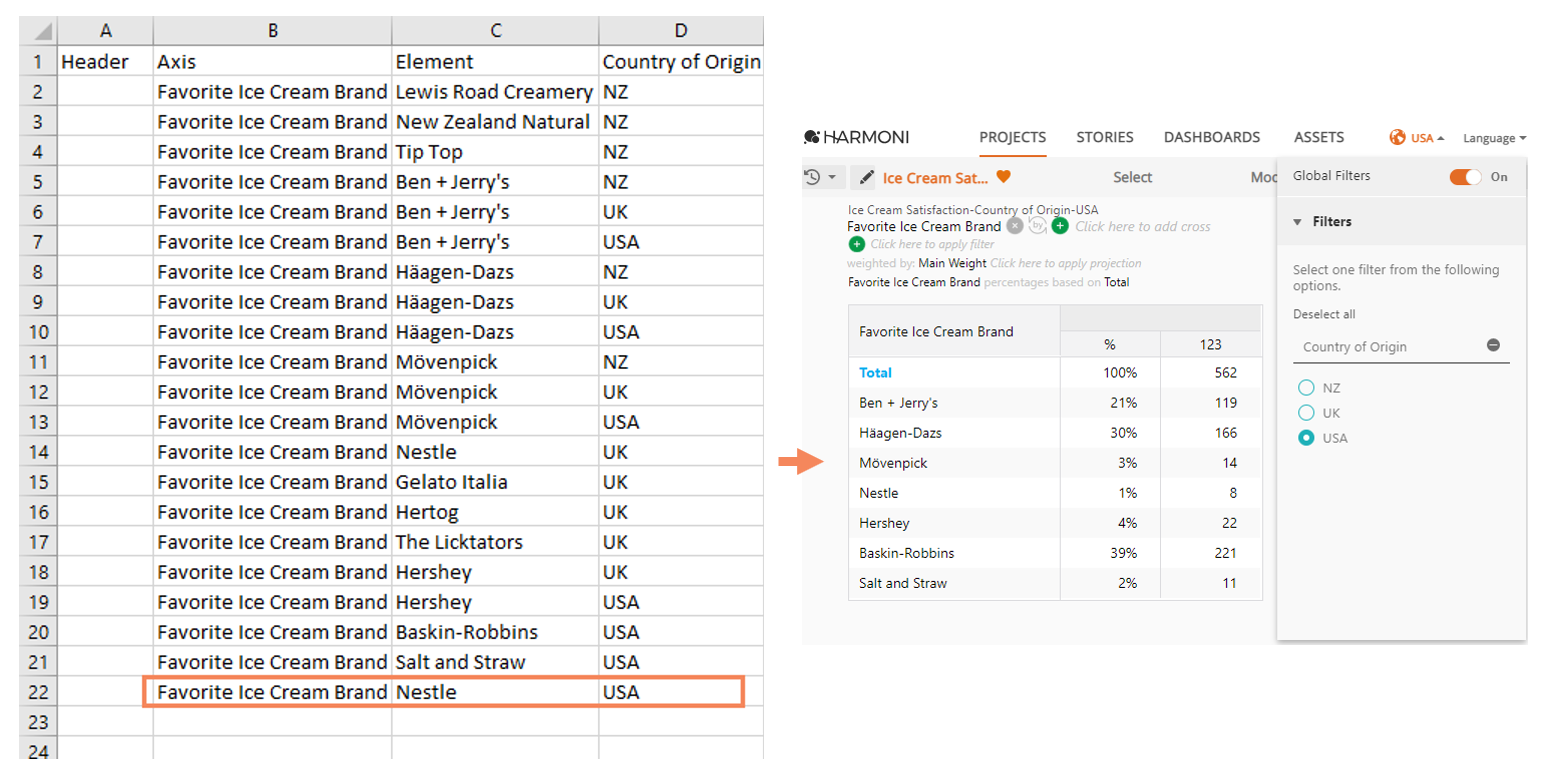This screenshot has width=1542, height=768.
Task: Click the 123 column header
Action: pos(1211,345)
